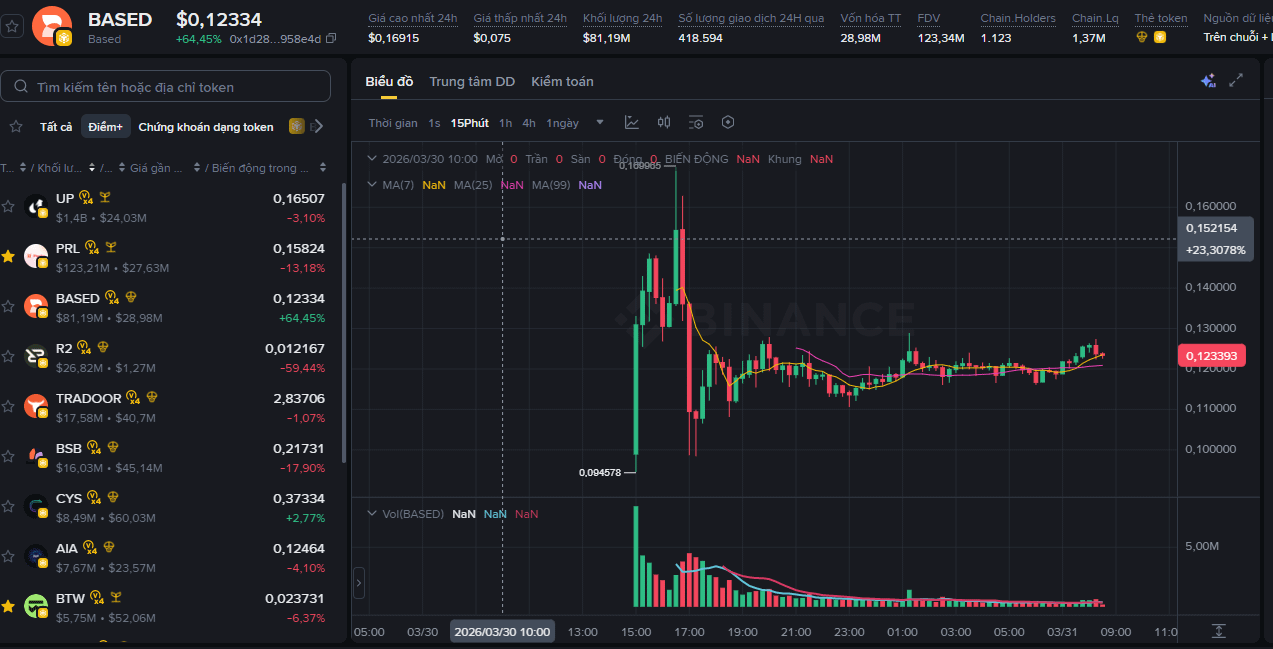Screen dimensions: 1273x649
Task: Switch to Trung tâm DD tab
Action: point(472,81)
